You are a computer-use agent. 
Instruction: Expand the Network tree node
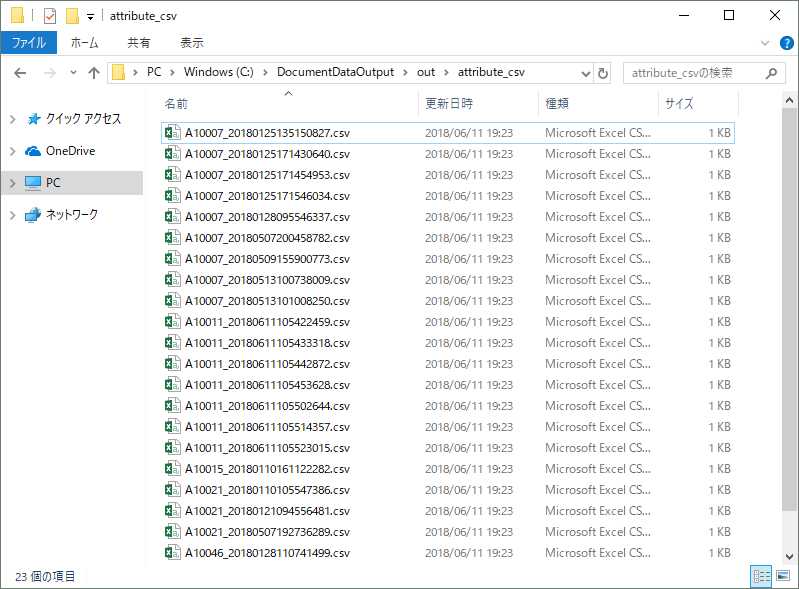[x=12, y=215]
